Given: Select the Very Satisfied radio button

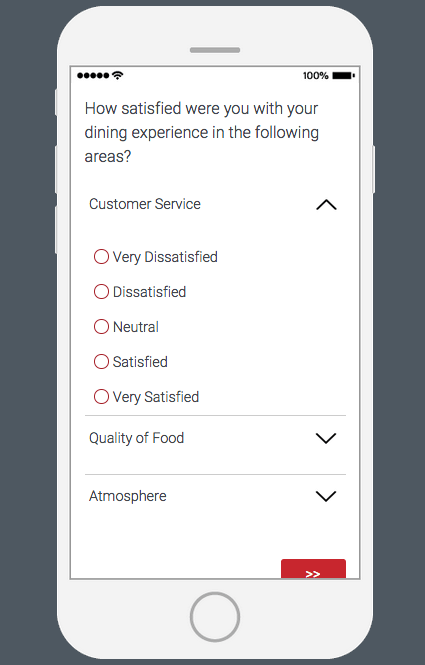Looking at the screenshot, I should 101,397.
